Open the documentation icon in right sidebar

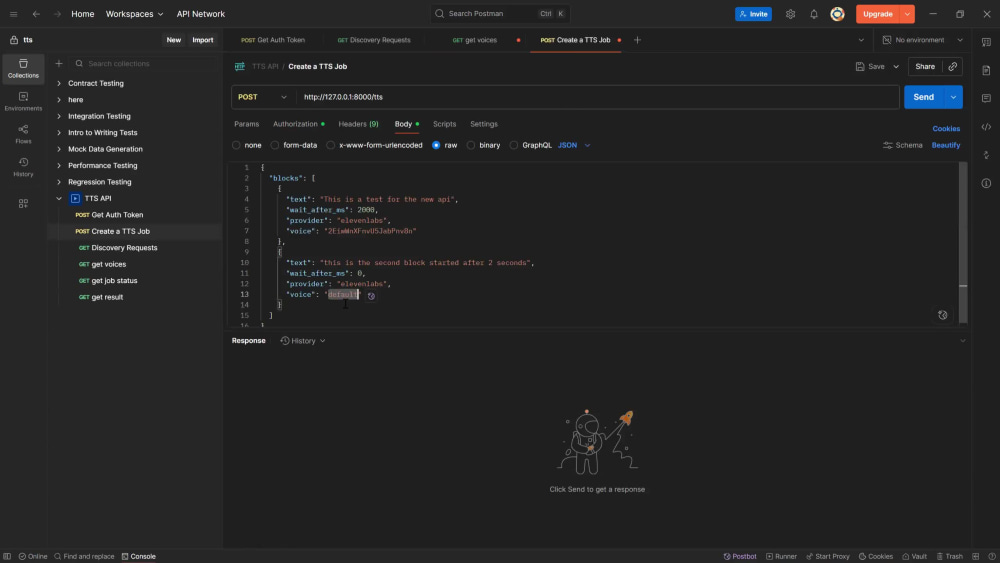click(986, 70)
